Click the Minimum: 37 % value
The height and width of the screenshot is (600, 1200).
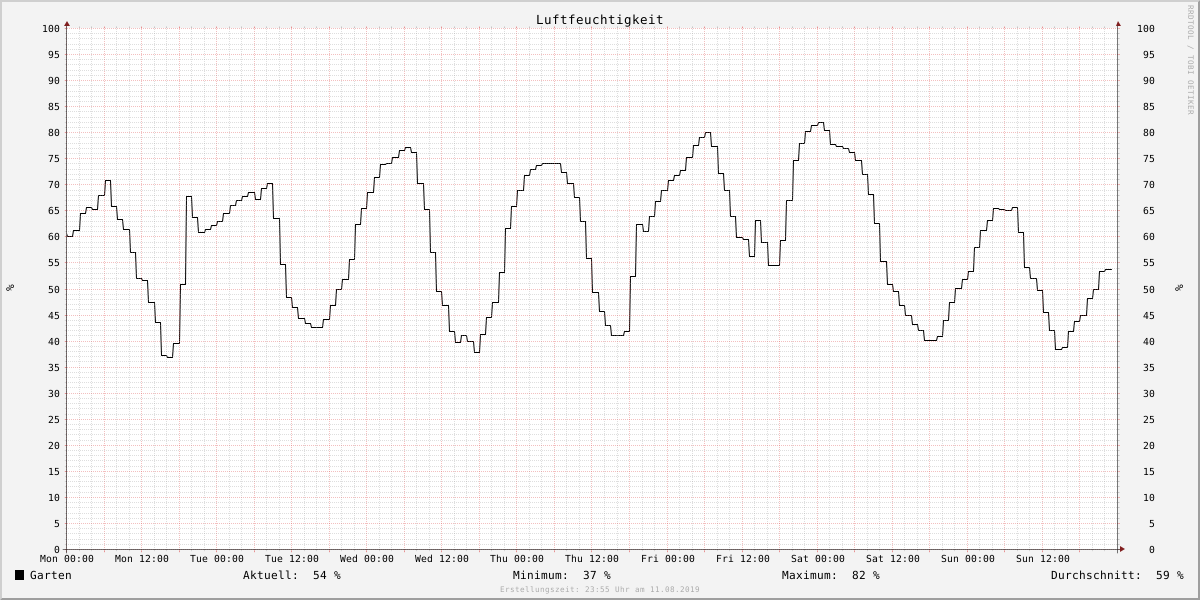562,575
